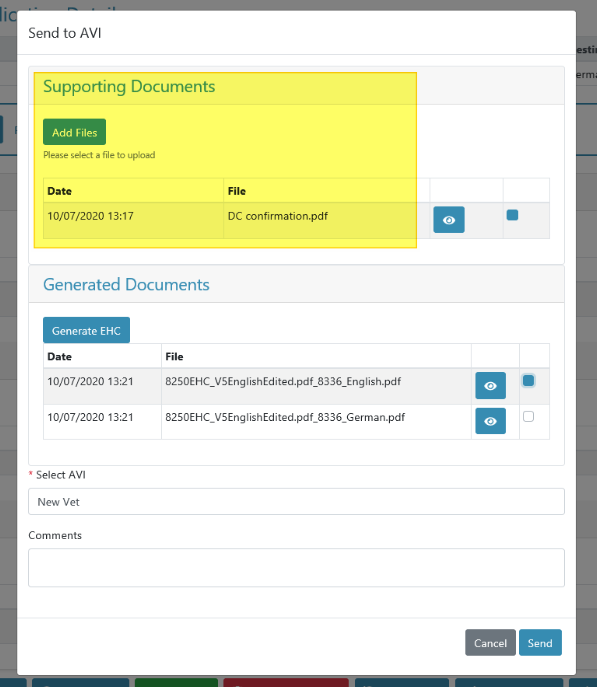597x687 pixels.
Task: Uncheck the English EHC document checkbox
Action: [x=528, y=380]
